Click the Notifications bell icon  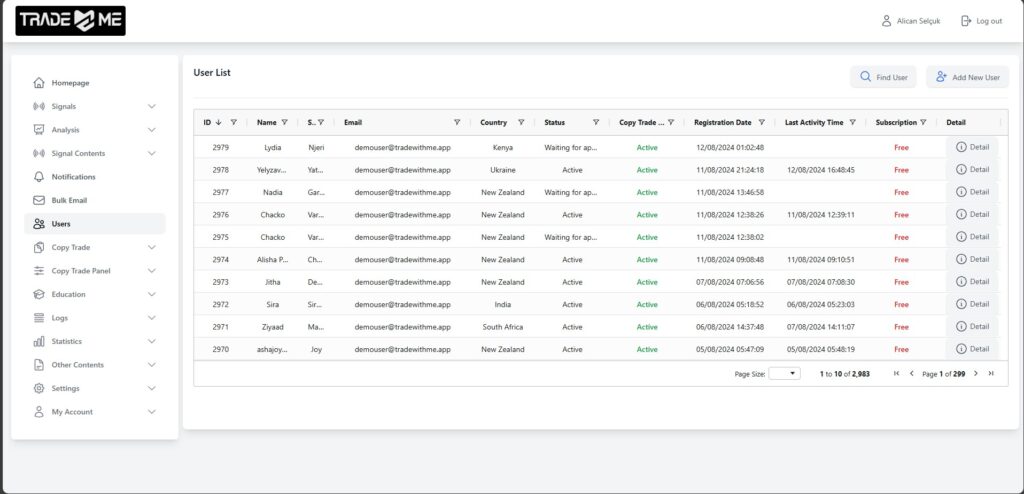click(39, 177)
